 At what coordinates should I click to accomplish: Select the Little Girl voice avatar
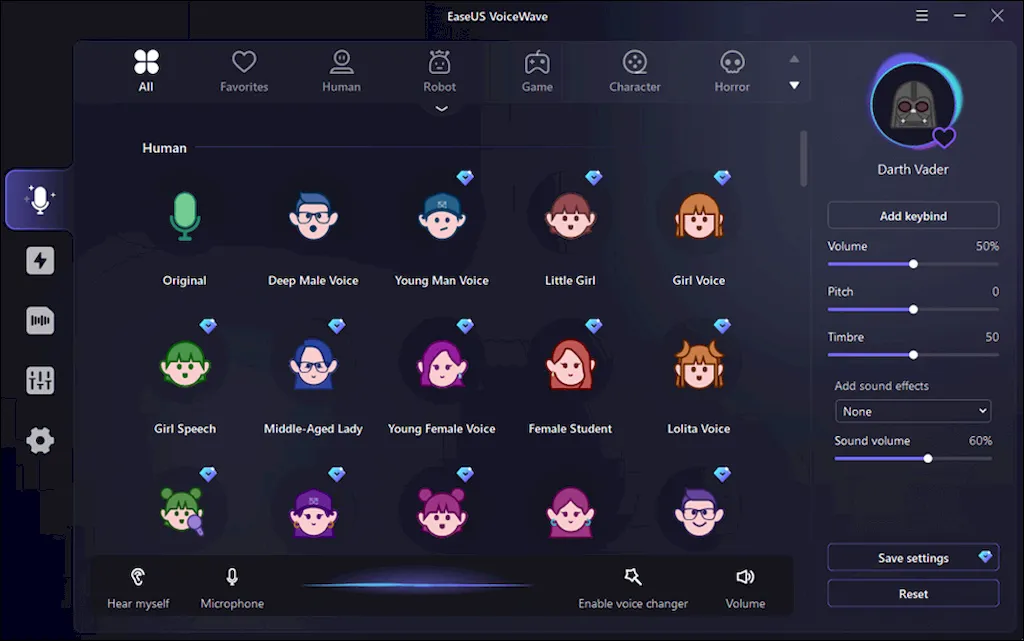[x=570, y=216]
